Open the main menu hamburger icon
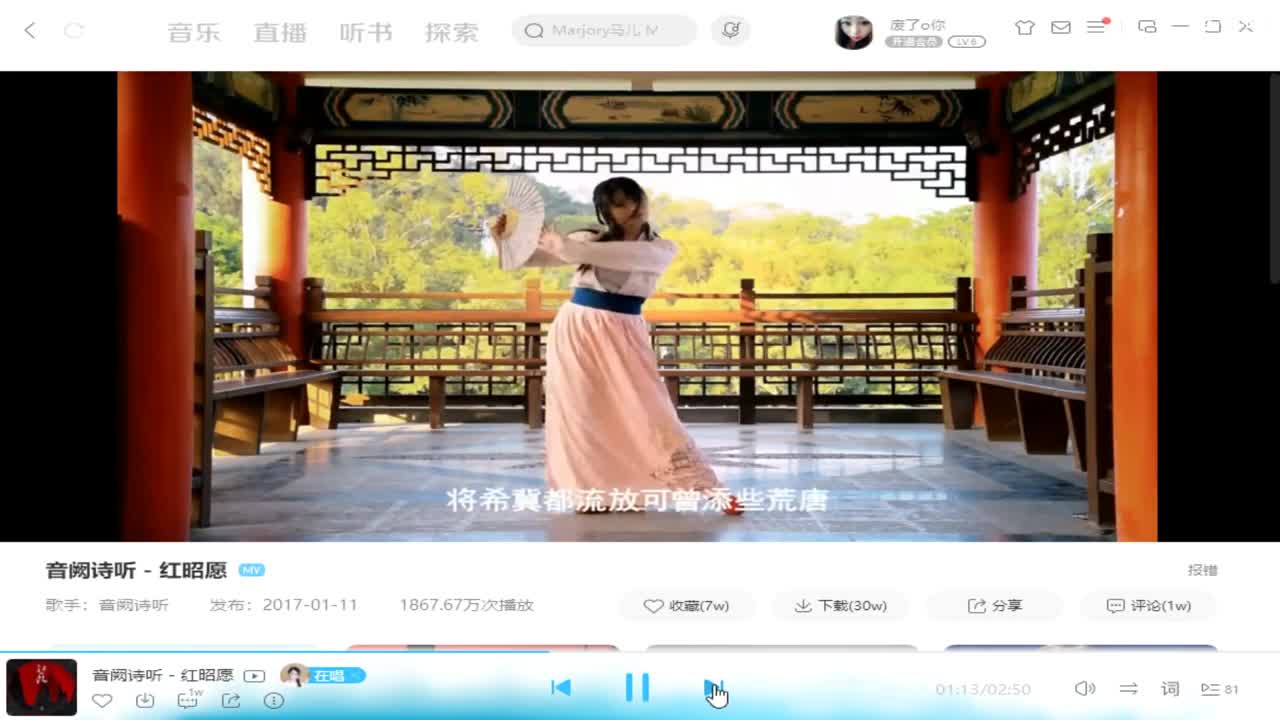 pyautogui.click(x=1097, y=27)
